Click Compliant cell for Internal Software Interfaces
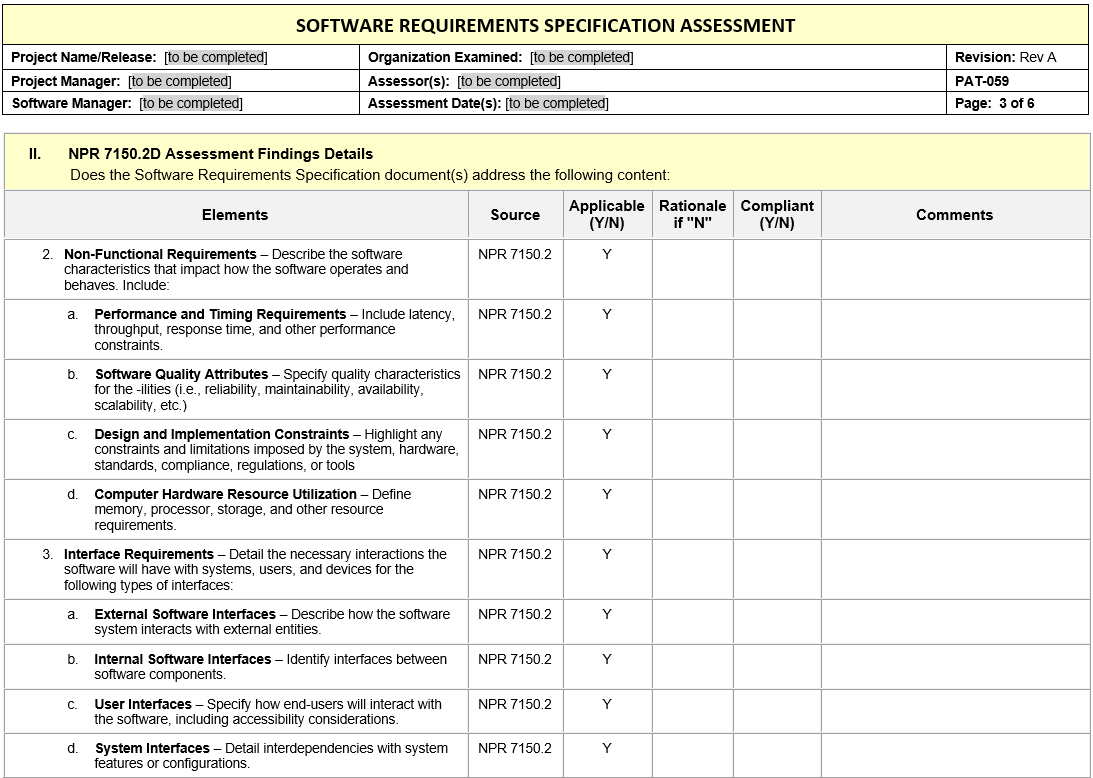 click(x=777, y=666)
